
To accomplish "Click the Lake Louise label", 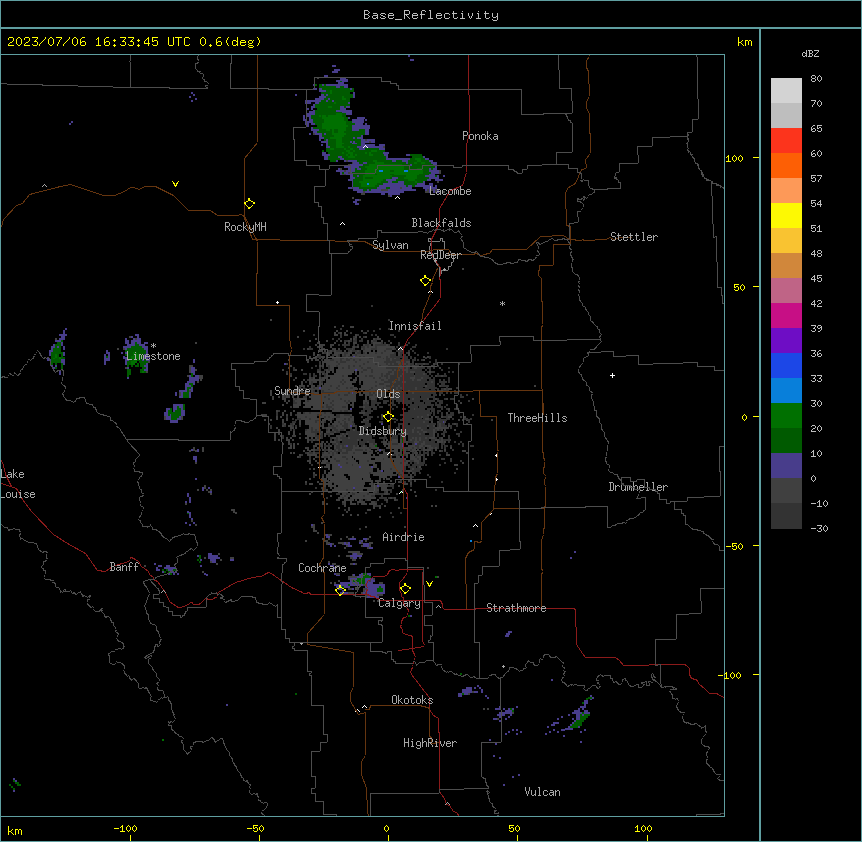I will [x=18, y=484].
